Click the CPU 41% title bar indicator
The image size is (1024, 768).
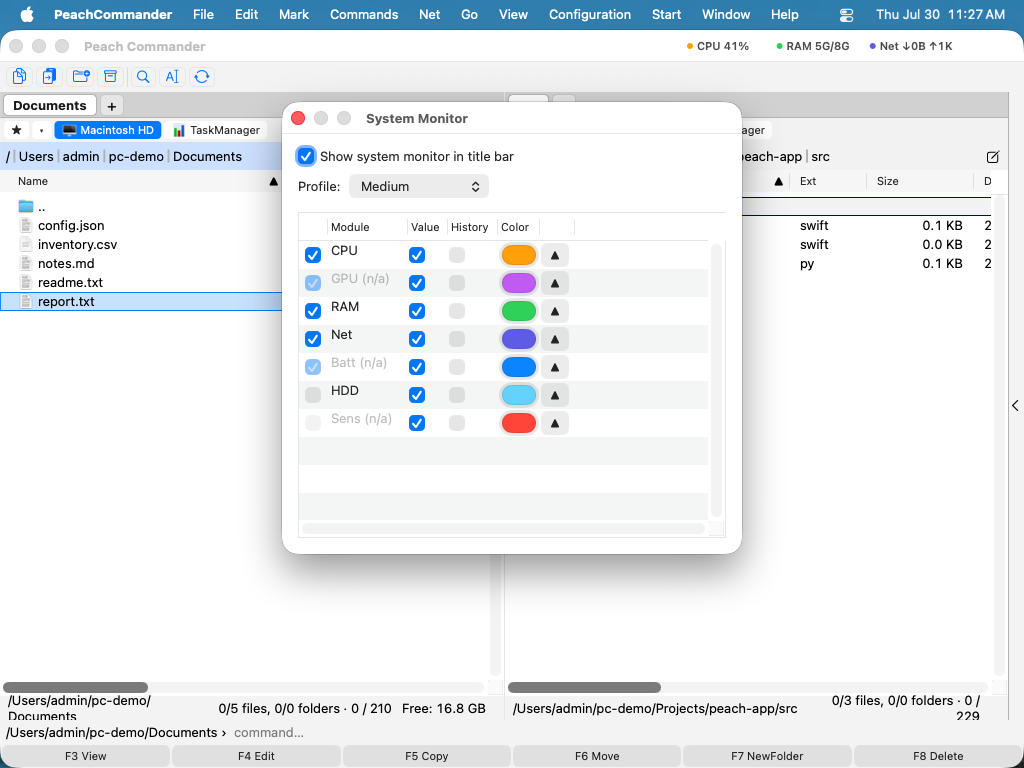718,46
